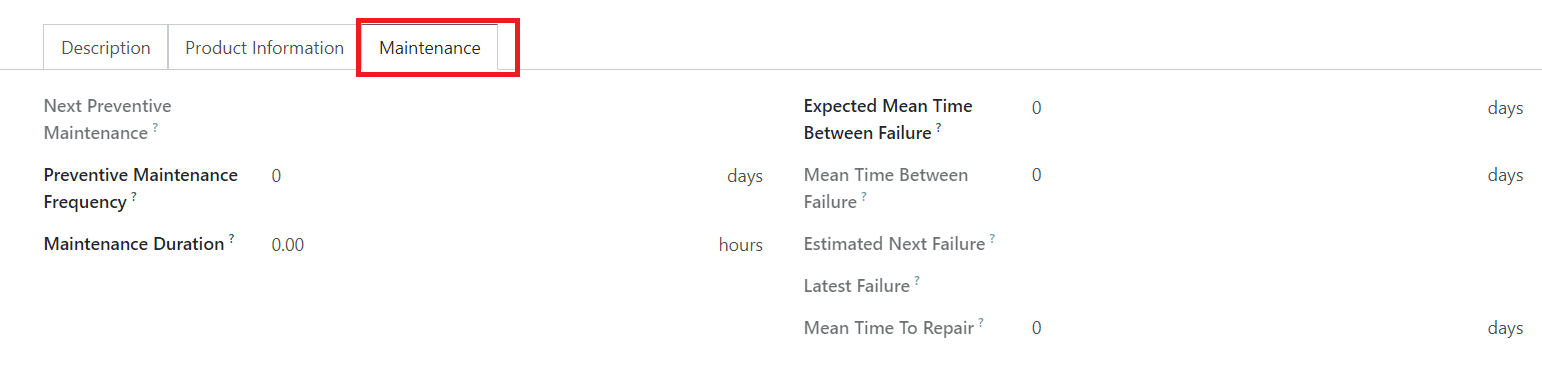Click help icon beside Preventive Maintenance Frequency
The height and width of the screenshot is (392, 1542).
[x=134, y=197]
